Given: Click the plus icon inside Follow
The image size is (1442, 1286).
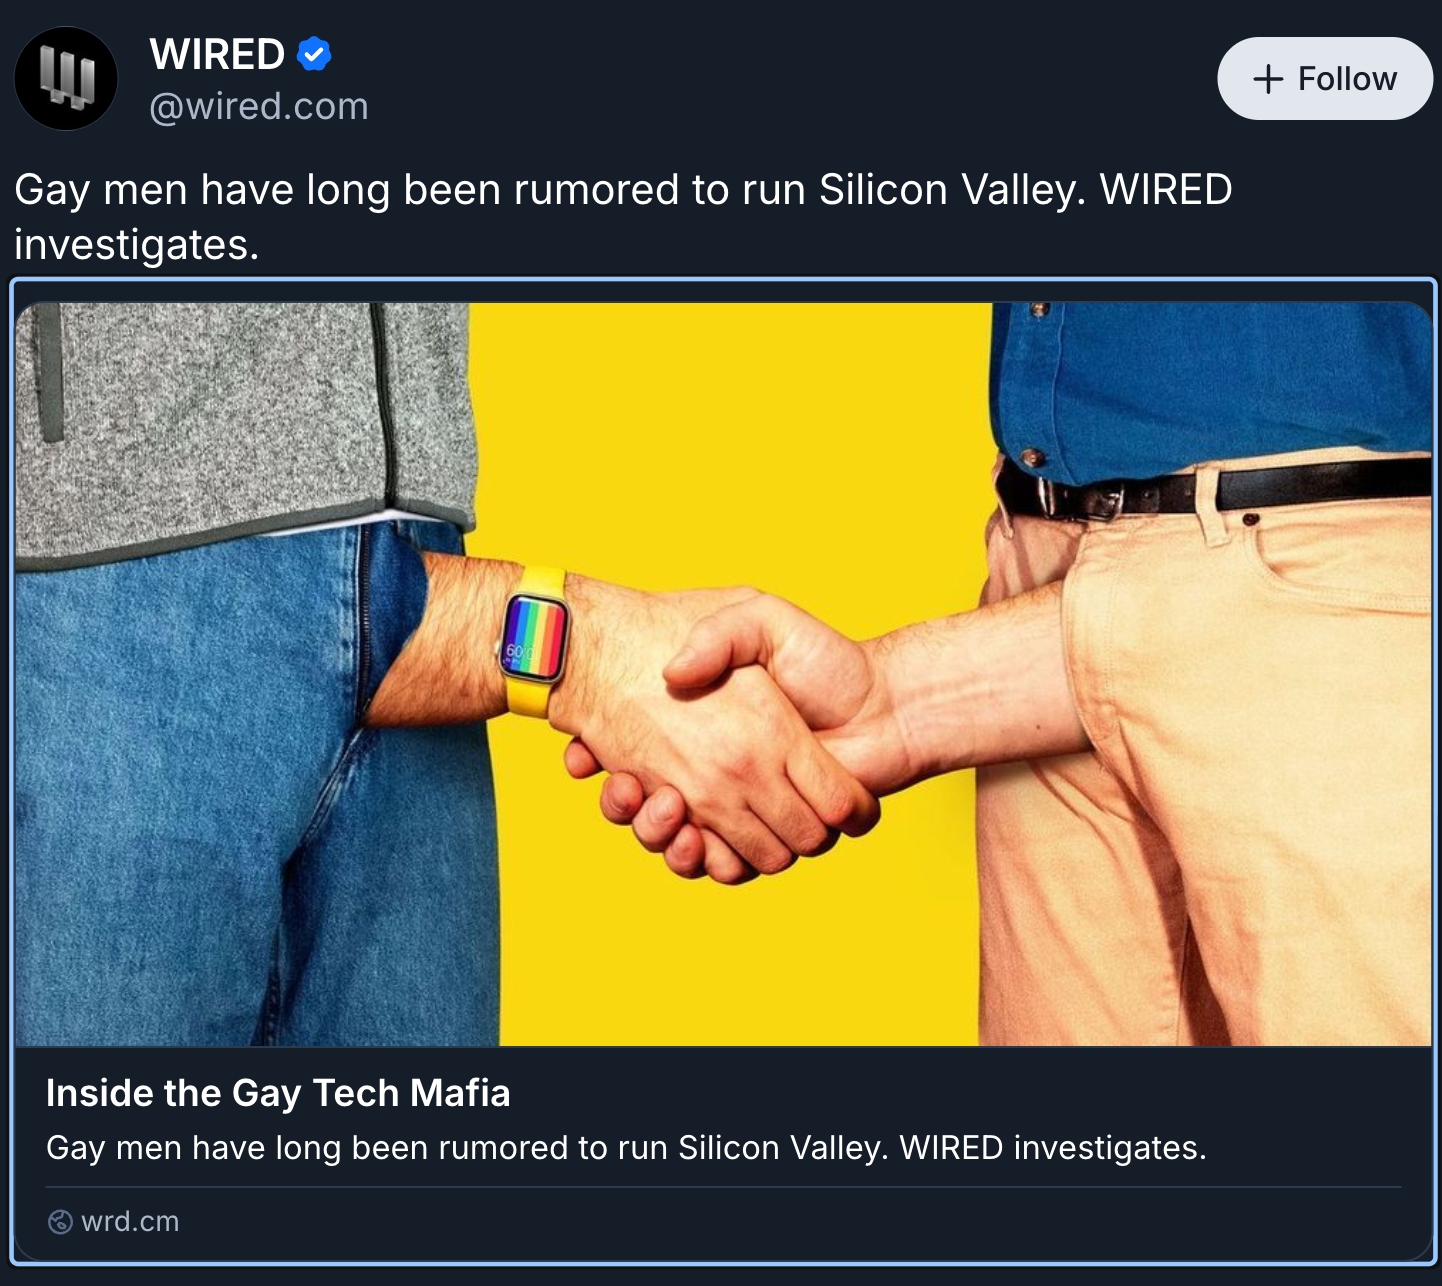Looking at the screenshot, I should click(1267, 79).
